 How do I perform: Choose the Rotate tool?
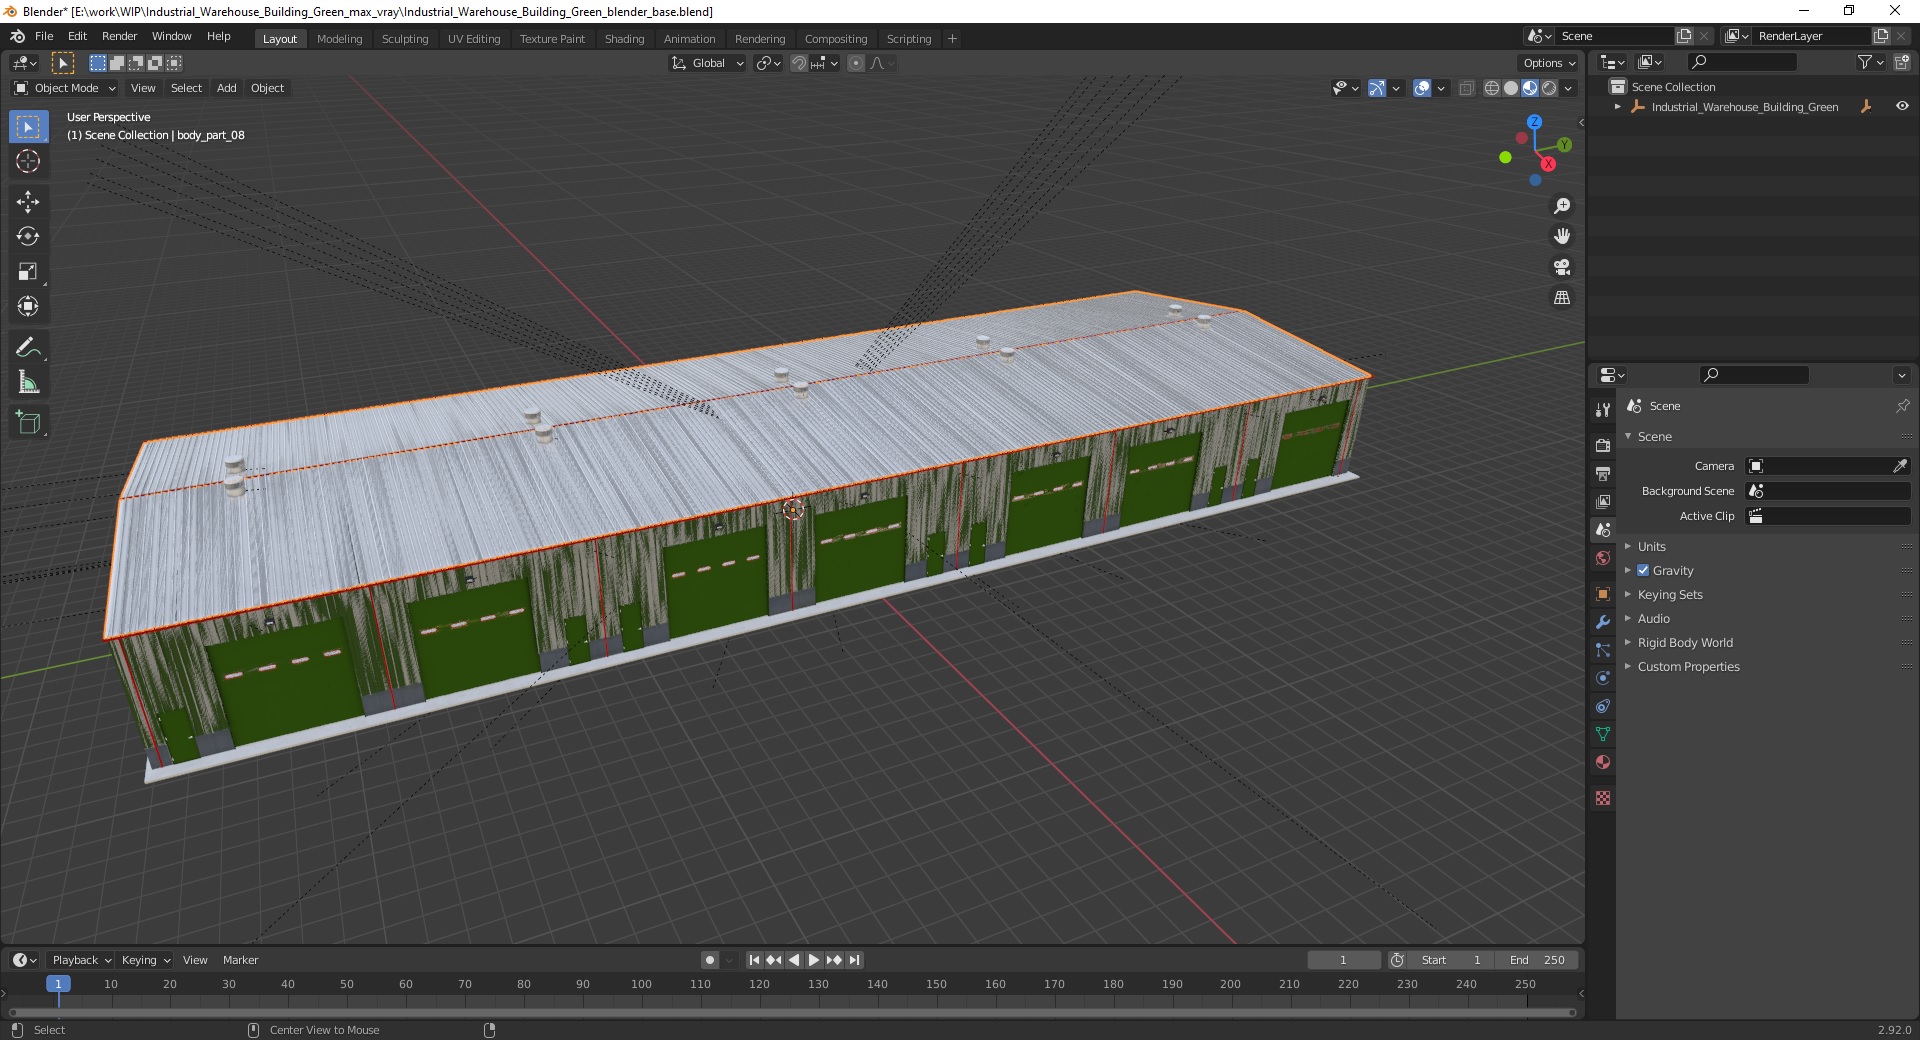[x=28, y=237]
